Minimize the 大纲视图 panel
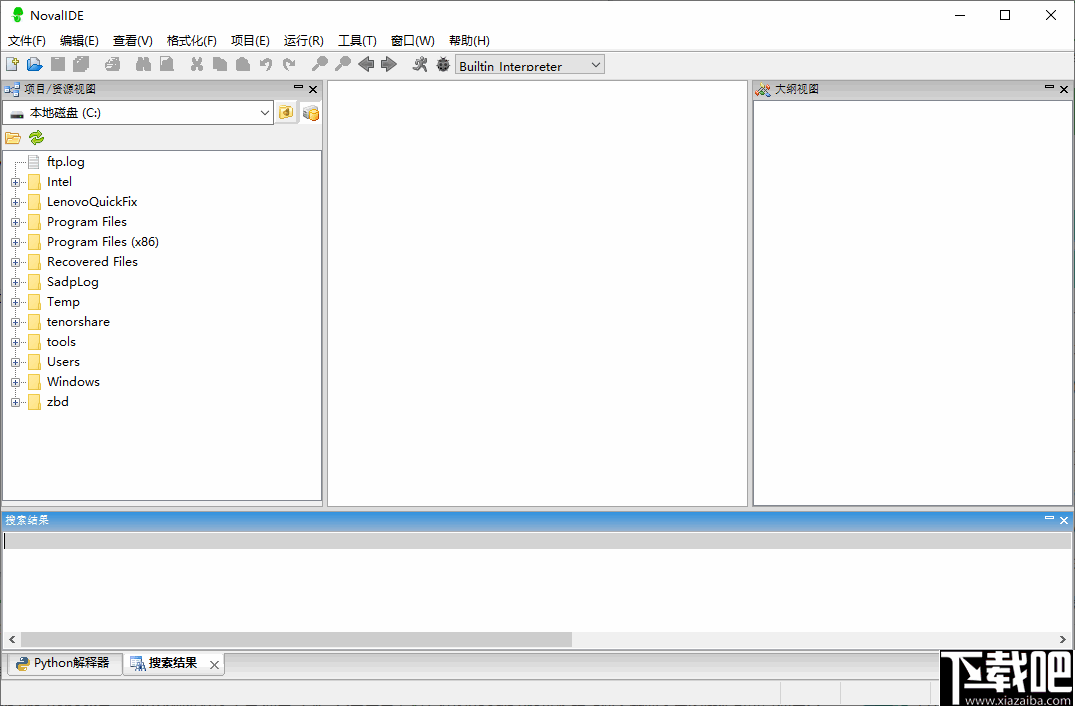The image size is (1075, 706). click(1050, 88)
